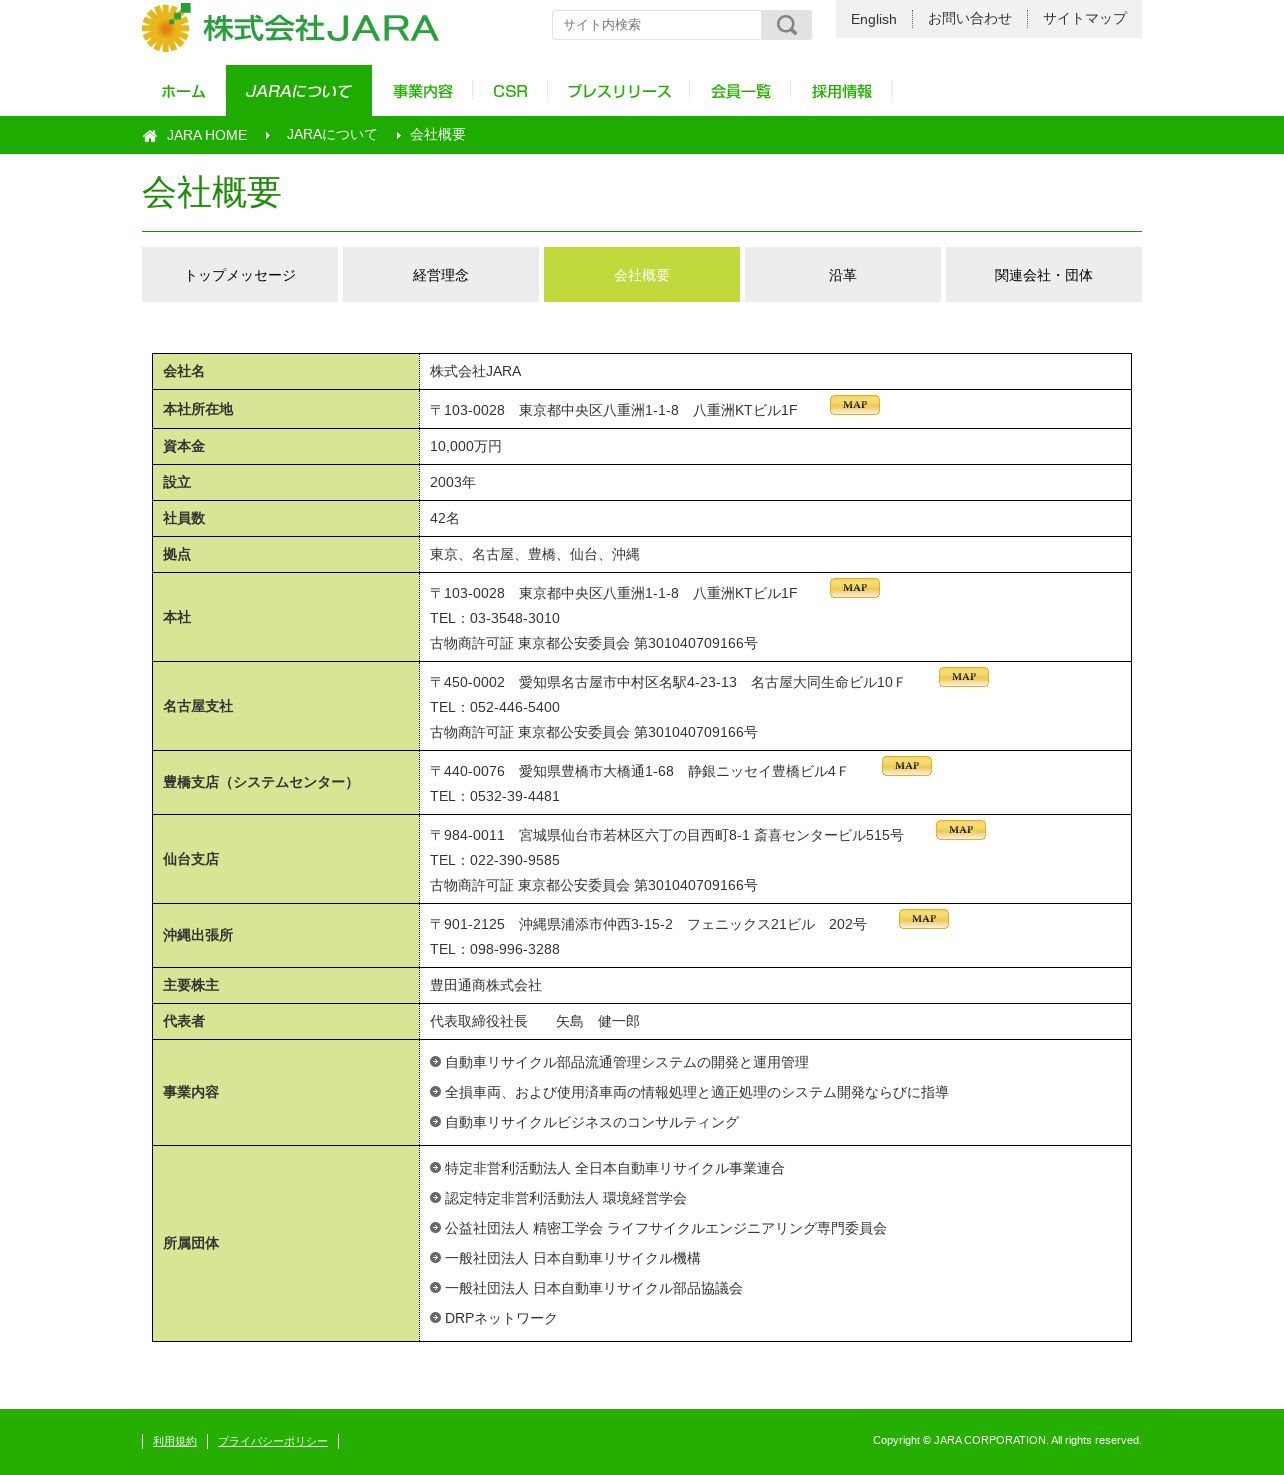Click 10,000万円 capital value
The width and height of the screenshot is (1284, 1475).
tap(466, 446)
